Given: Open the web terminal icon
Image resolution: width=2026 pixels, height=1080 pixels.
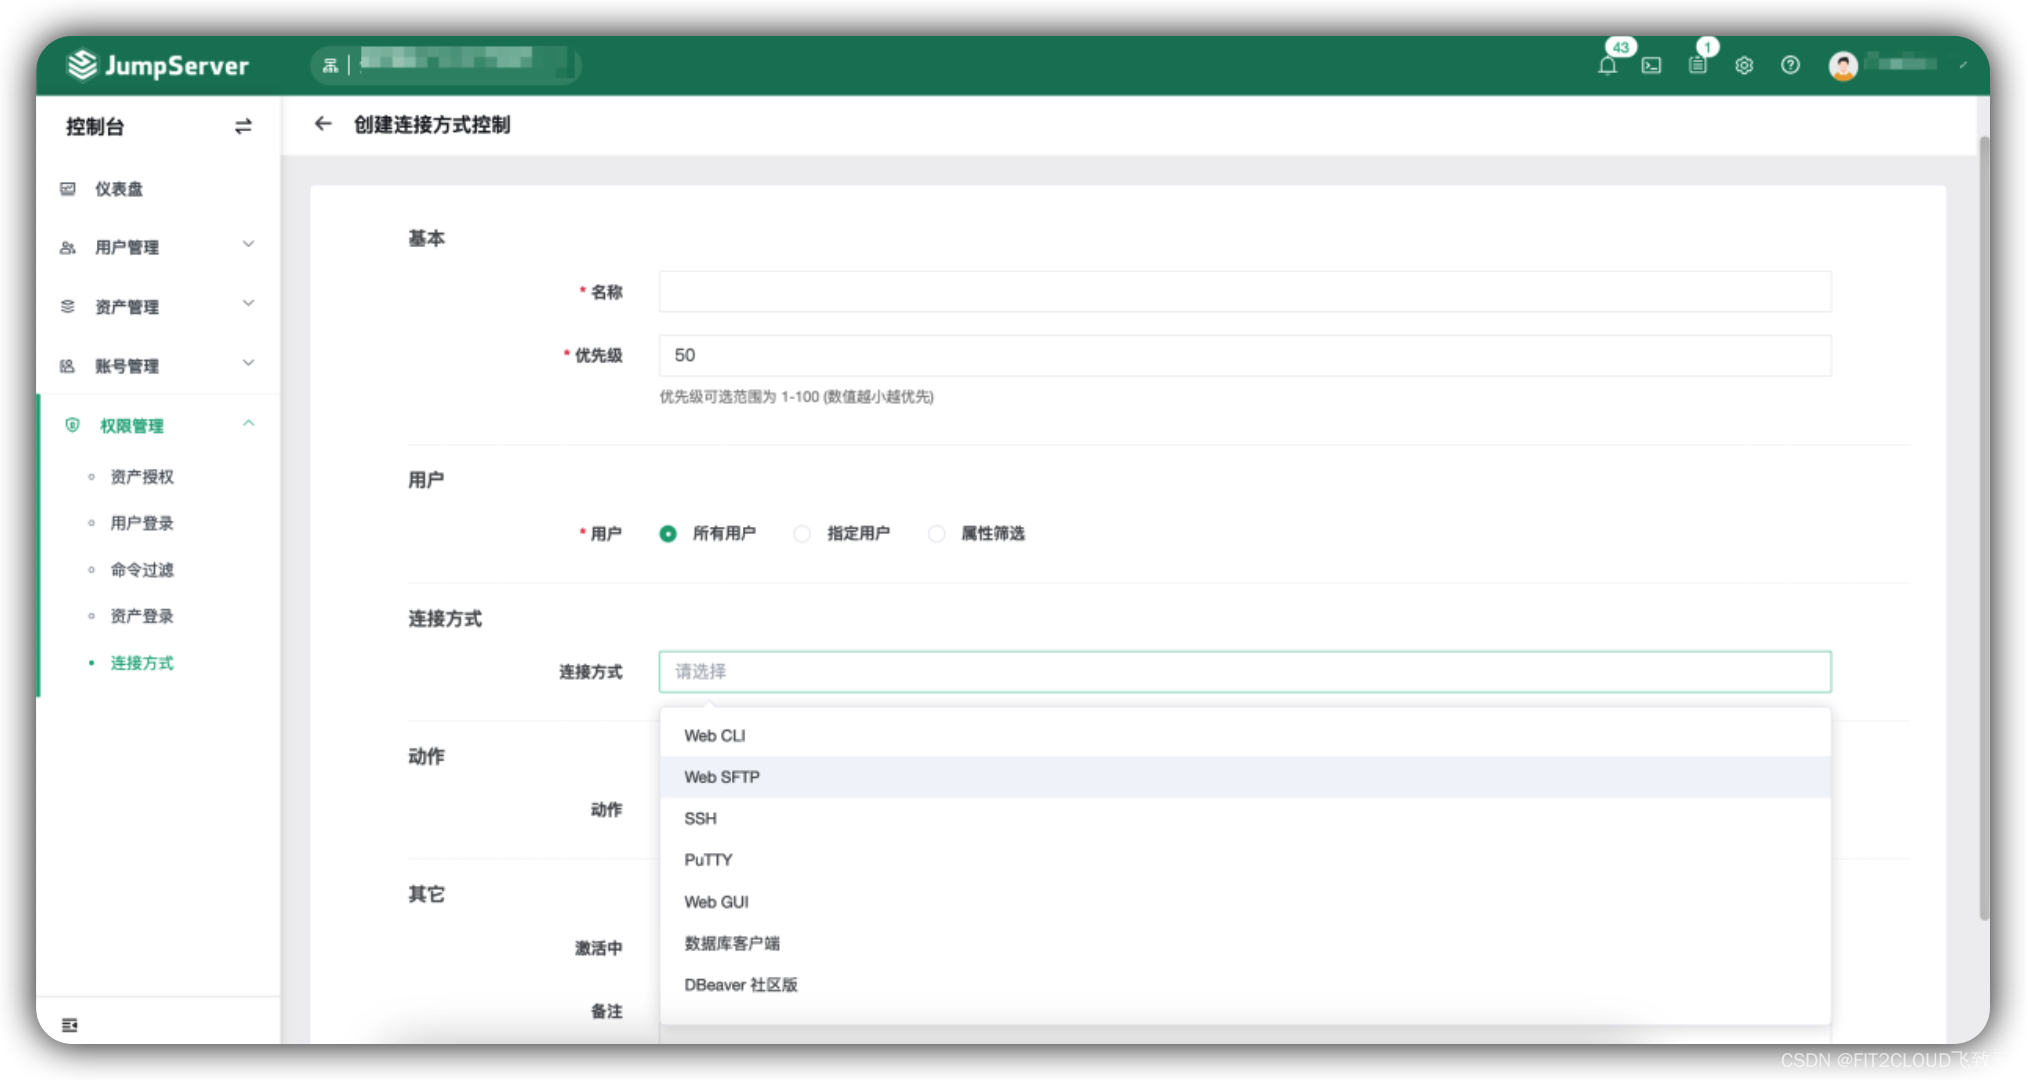Looking at the screenshot, I should tap(1651, 66).
